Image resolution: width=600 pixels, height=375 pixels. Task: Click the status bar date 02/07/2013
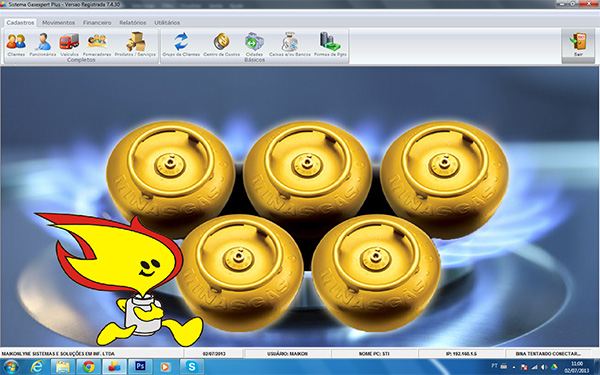(214, 354)
